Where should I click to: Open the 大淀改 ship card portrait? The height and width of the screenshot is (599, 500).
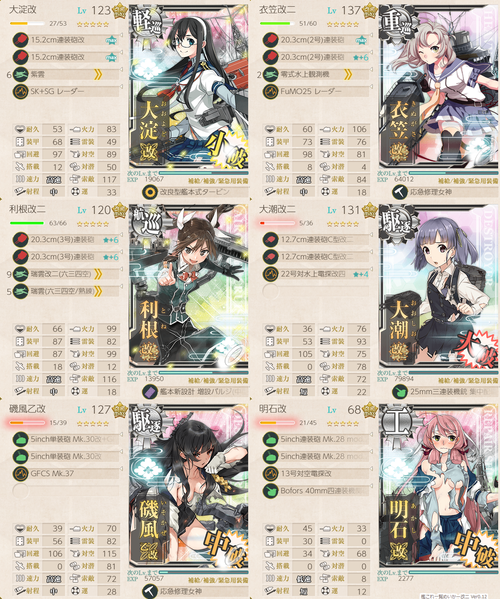tap(189, 87)
